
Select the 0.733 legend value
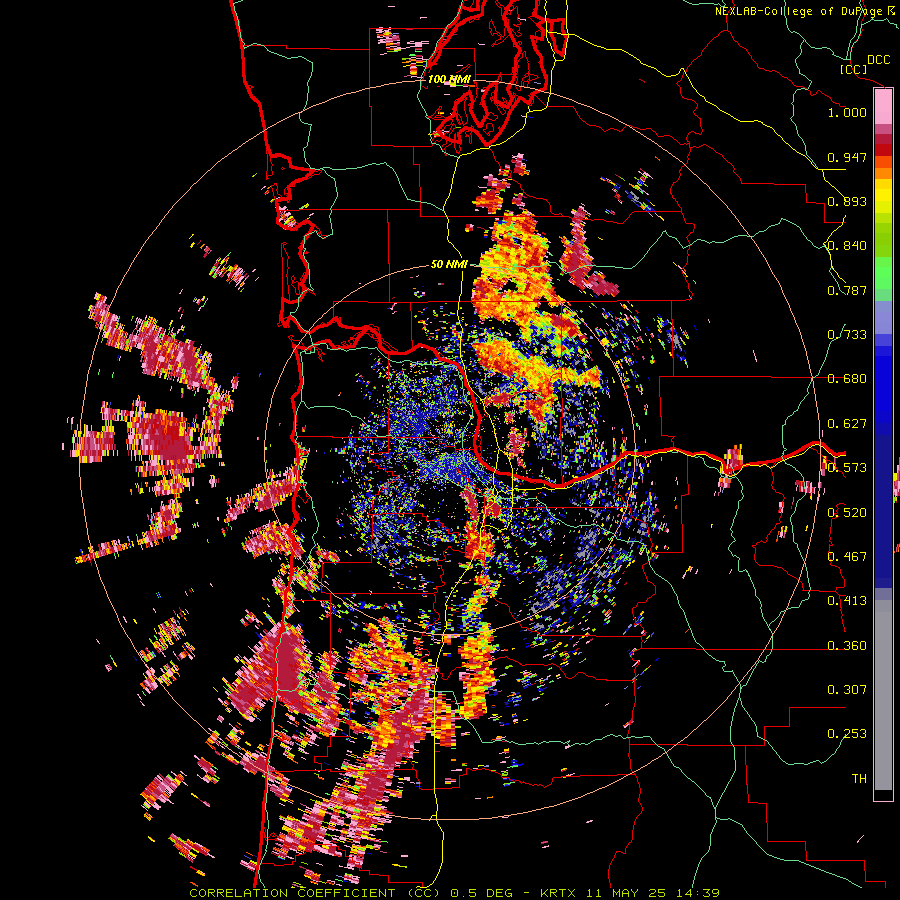coord(847,335)
